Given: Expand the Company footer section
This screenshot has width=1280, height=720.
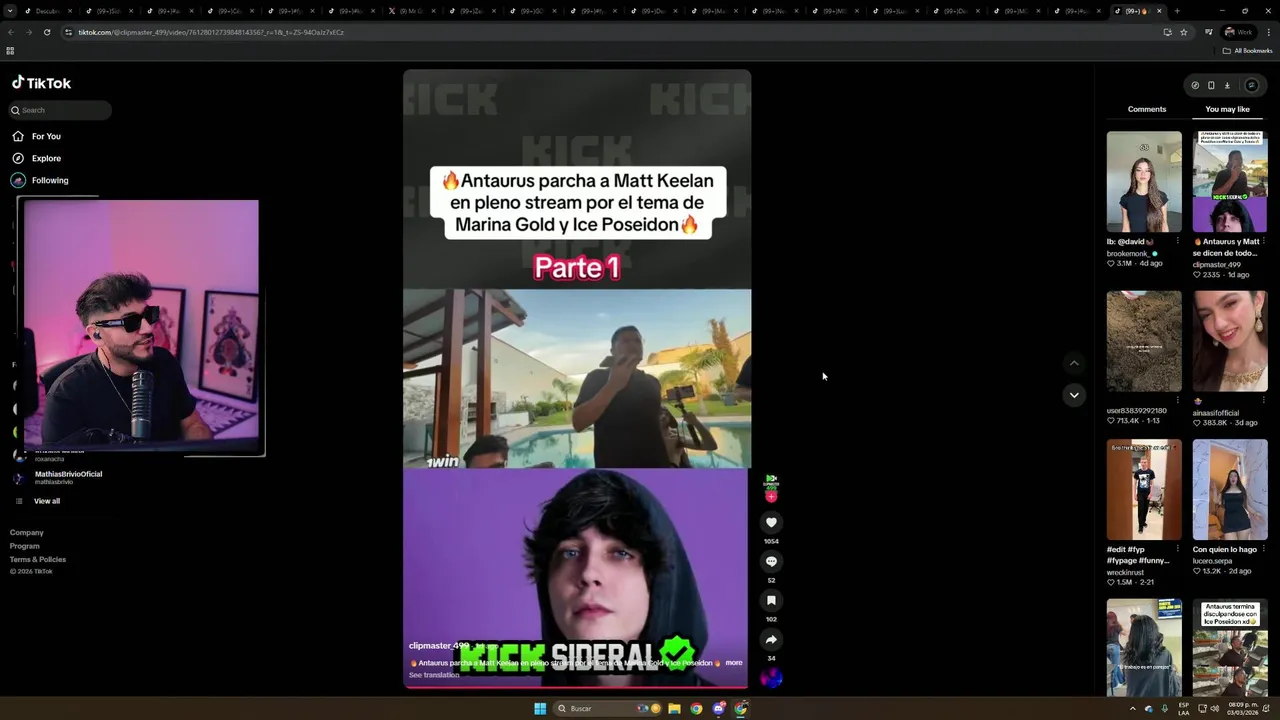Looking at the screenshot, I should pyautogui.click(x=27, y=533).
